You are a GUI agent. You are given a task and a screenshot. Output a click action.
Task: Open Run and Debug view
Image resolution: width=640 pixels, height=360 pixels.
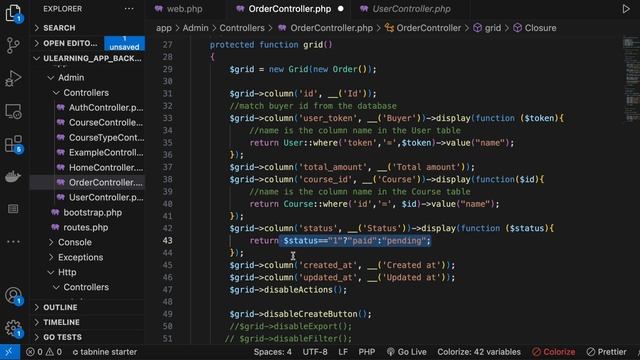click(x=13, y=78)
